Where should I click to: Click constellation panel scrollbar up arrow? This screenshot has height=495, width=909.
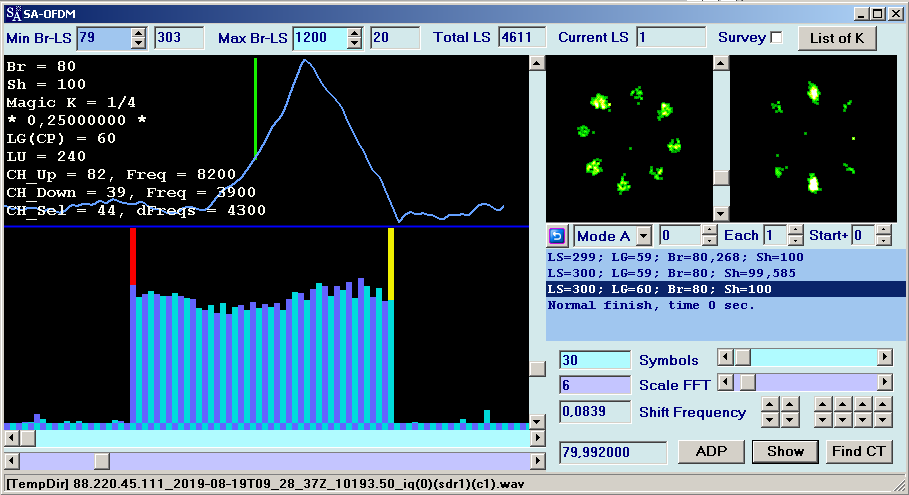coord(721,63)
